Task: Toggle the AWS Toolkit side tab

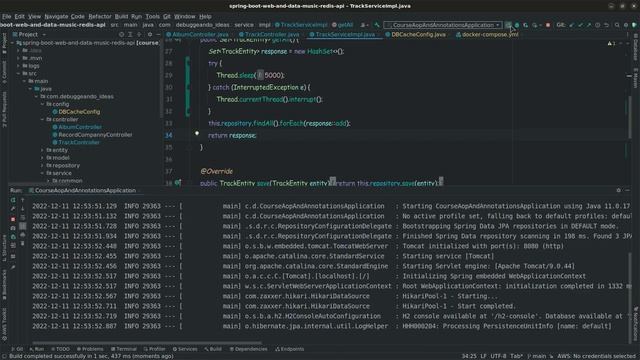Action: pos(4,324)
